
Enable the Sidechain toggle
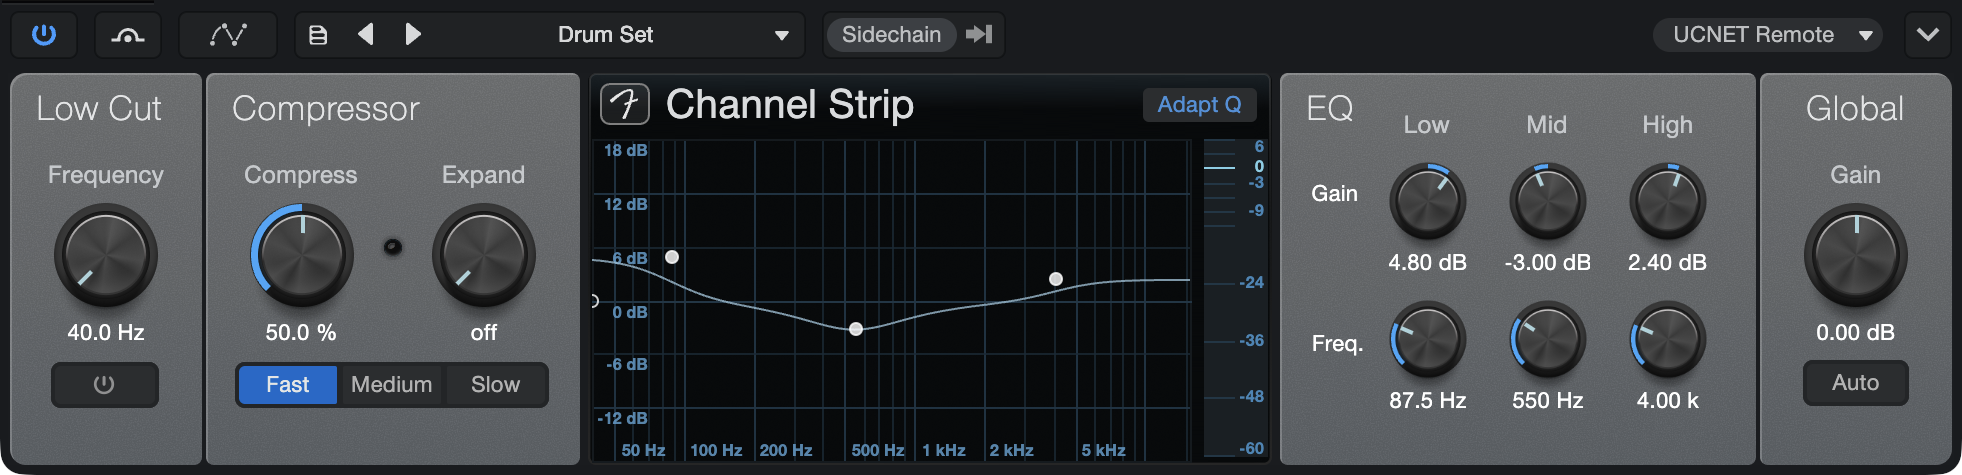pos(891,35)
